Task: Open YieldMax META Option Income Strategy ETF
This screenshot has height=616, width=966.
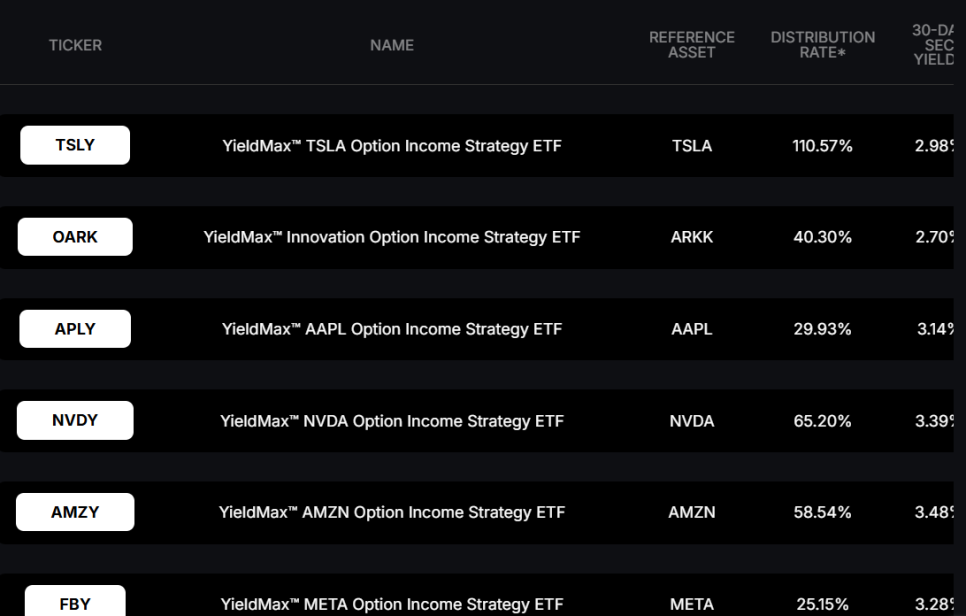Action: pyautogui.click(x=392, y=604)
